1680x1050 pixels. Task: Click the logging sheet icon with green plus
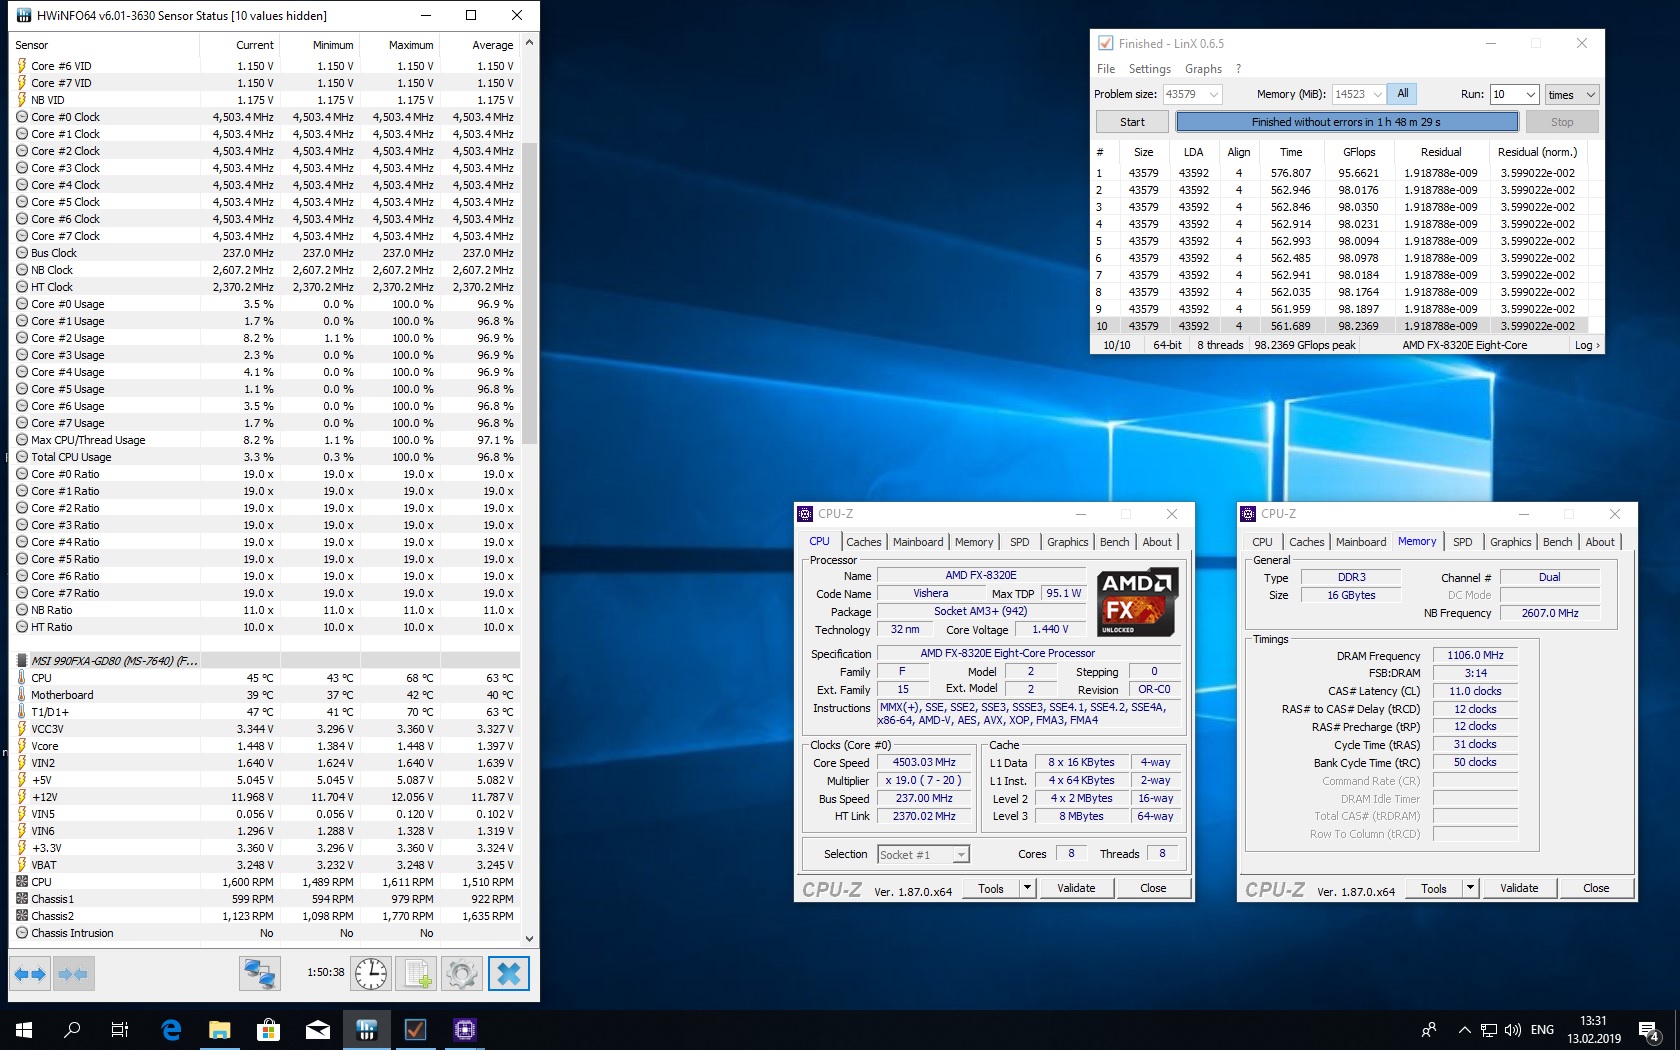pos(417,973)
